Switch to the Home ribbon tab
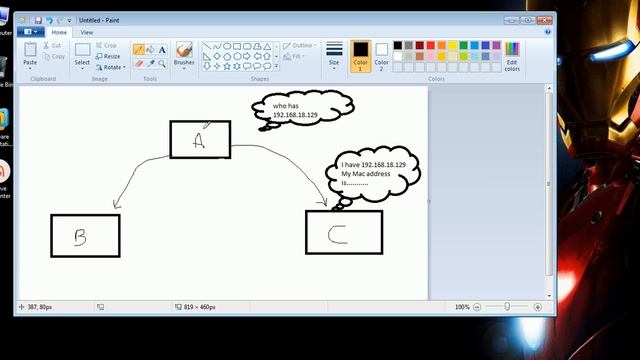This screenshot has width=640, height=360. pyautogui.click(x=59, y=32)
